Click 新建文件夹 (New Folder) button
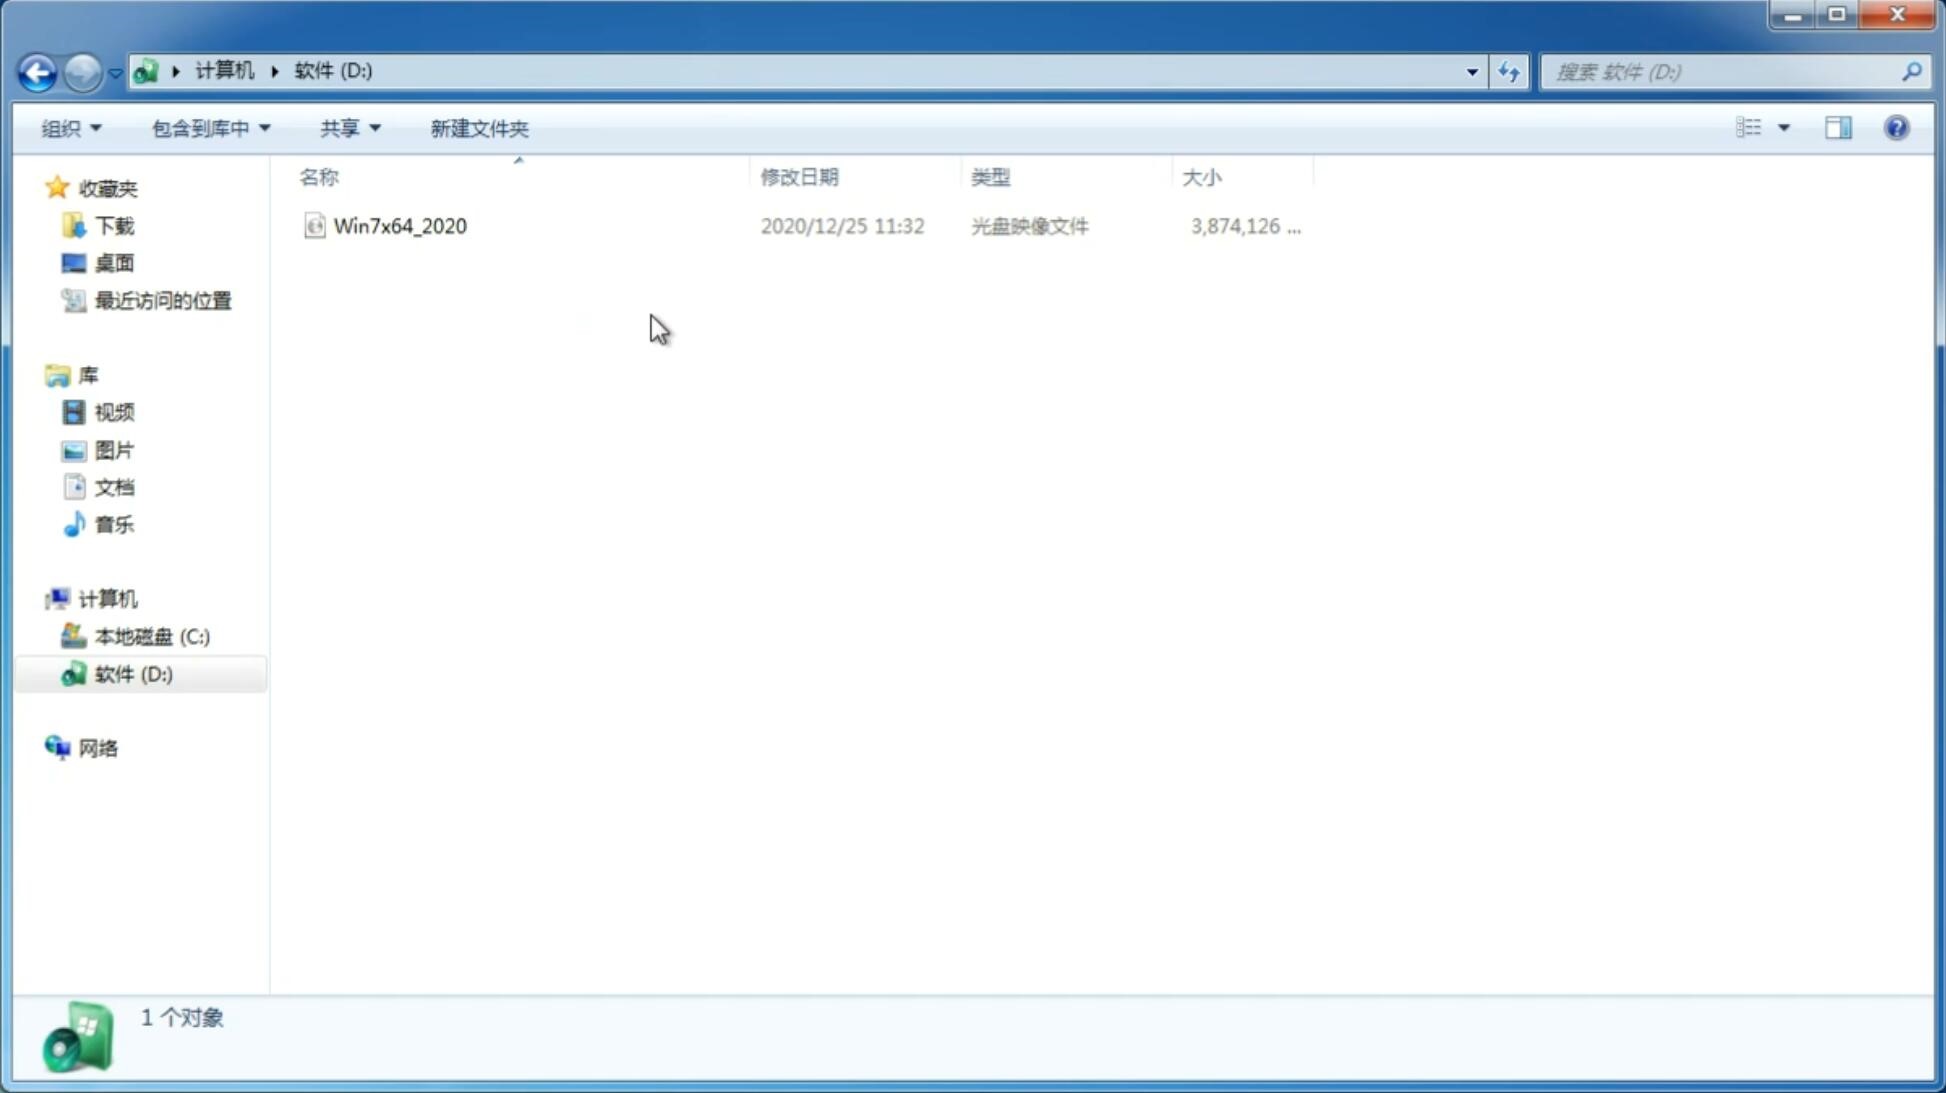1946x1093 pixels. [x=478, y=127]
